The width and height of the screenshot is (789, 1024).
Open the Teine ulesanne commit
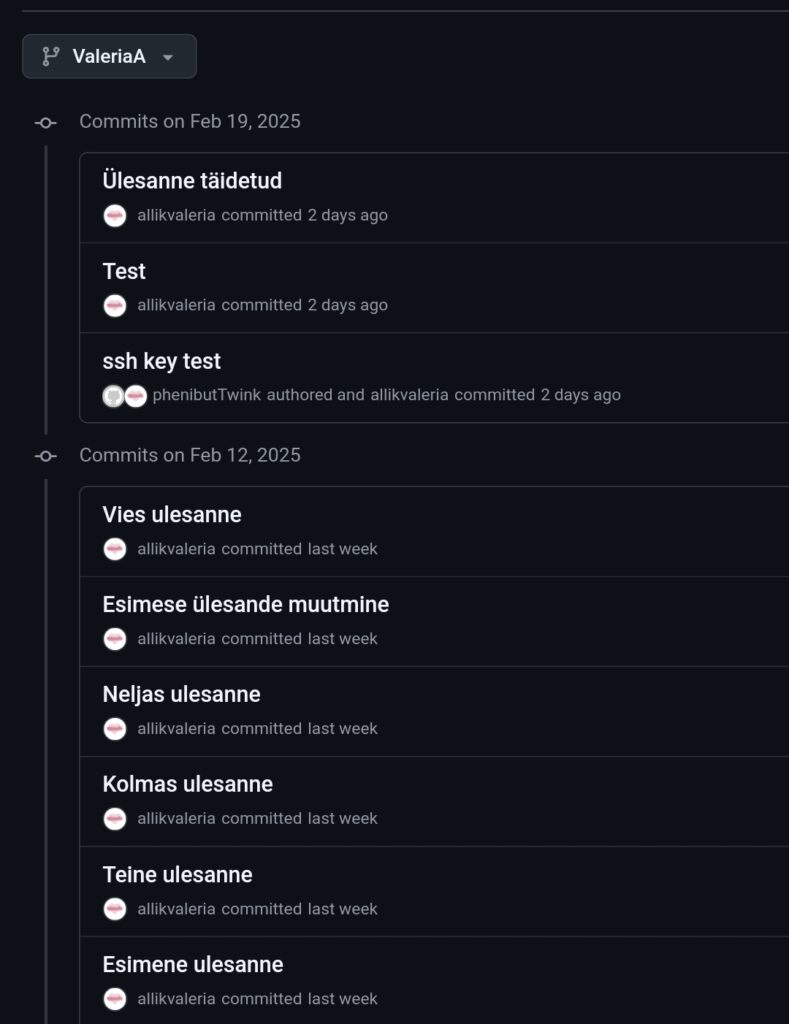pos(178,874)
